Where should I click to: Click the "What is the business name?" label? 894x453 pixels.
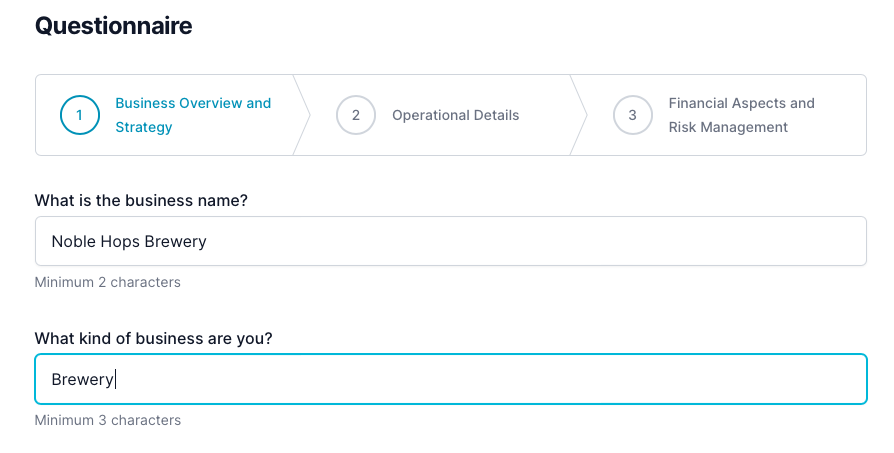(x=141, y=201)
